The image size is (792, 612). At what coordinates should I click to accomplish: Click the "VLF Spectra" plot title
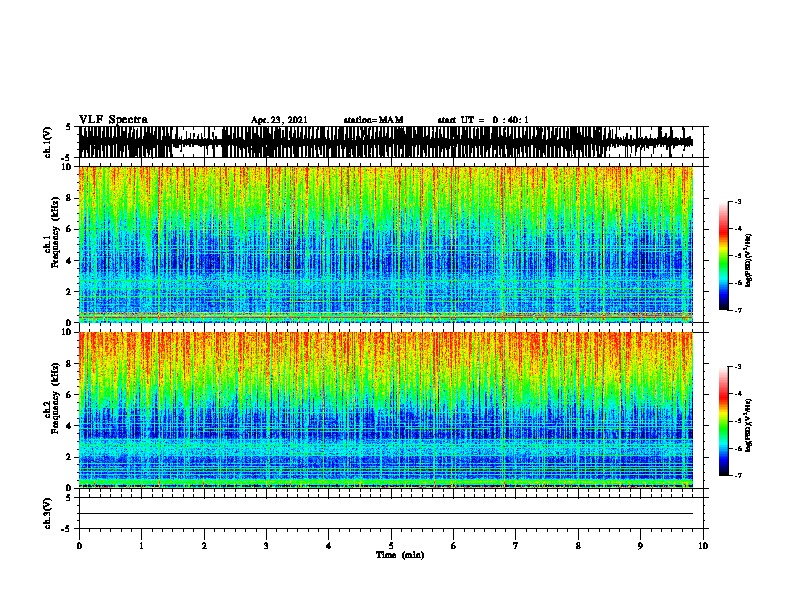pos(113,119)
